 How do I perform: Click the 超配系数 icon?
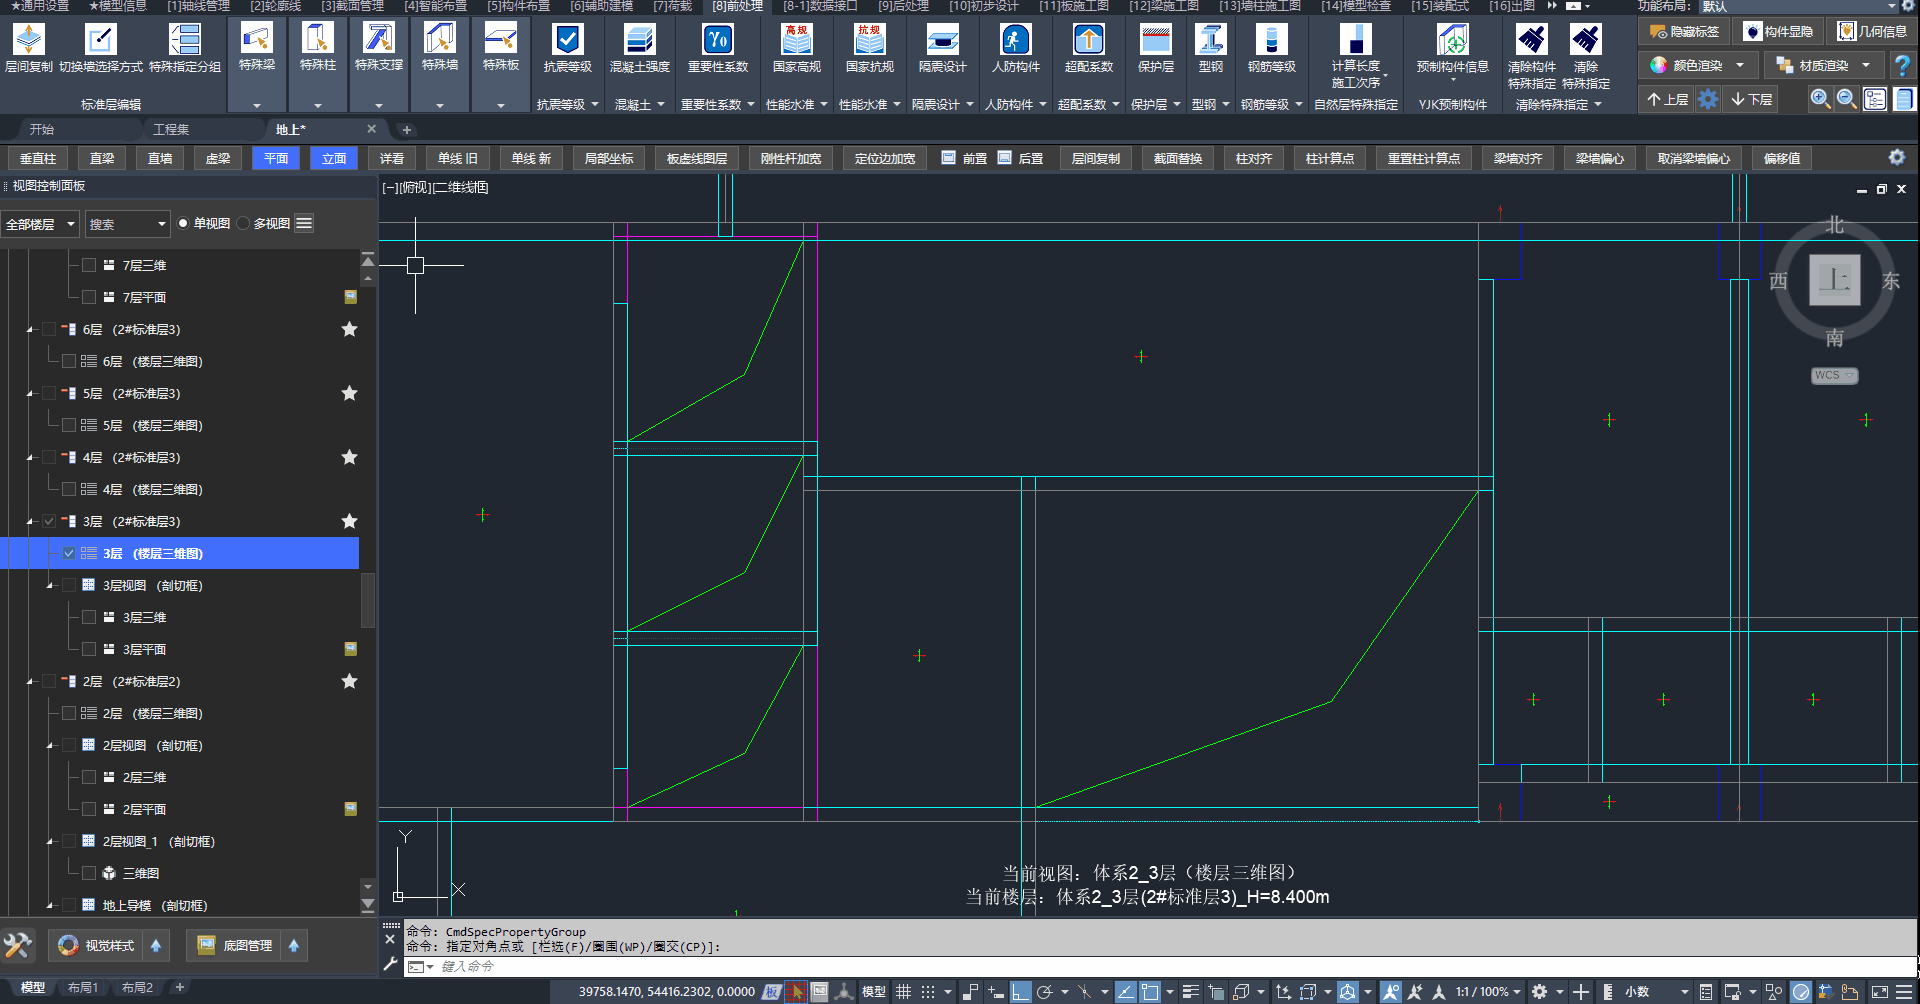(x=1089, y=40)
